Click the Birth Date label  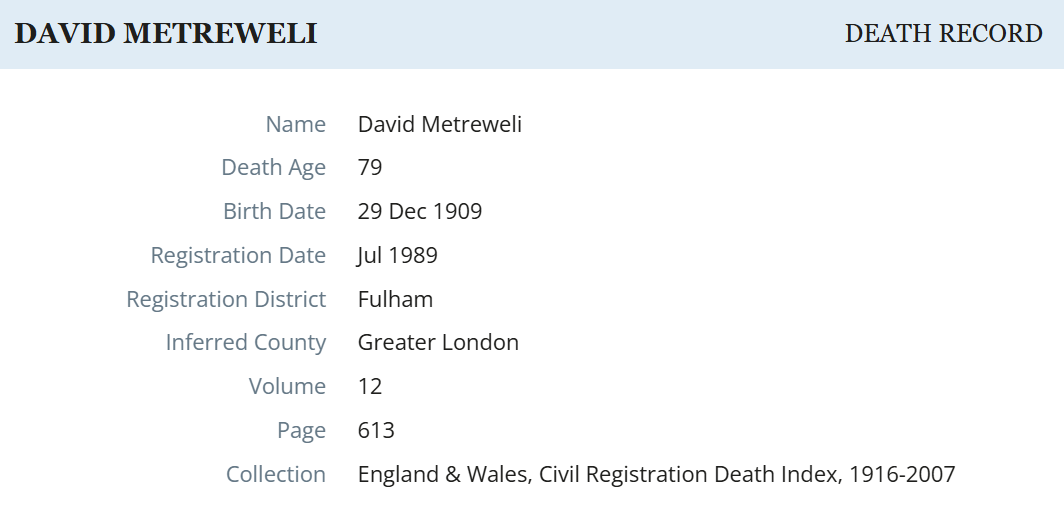(x=274, y=212)
